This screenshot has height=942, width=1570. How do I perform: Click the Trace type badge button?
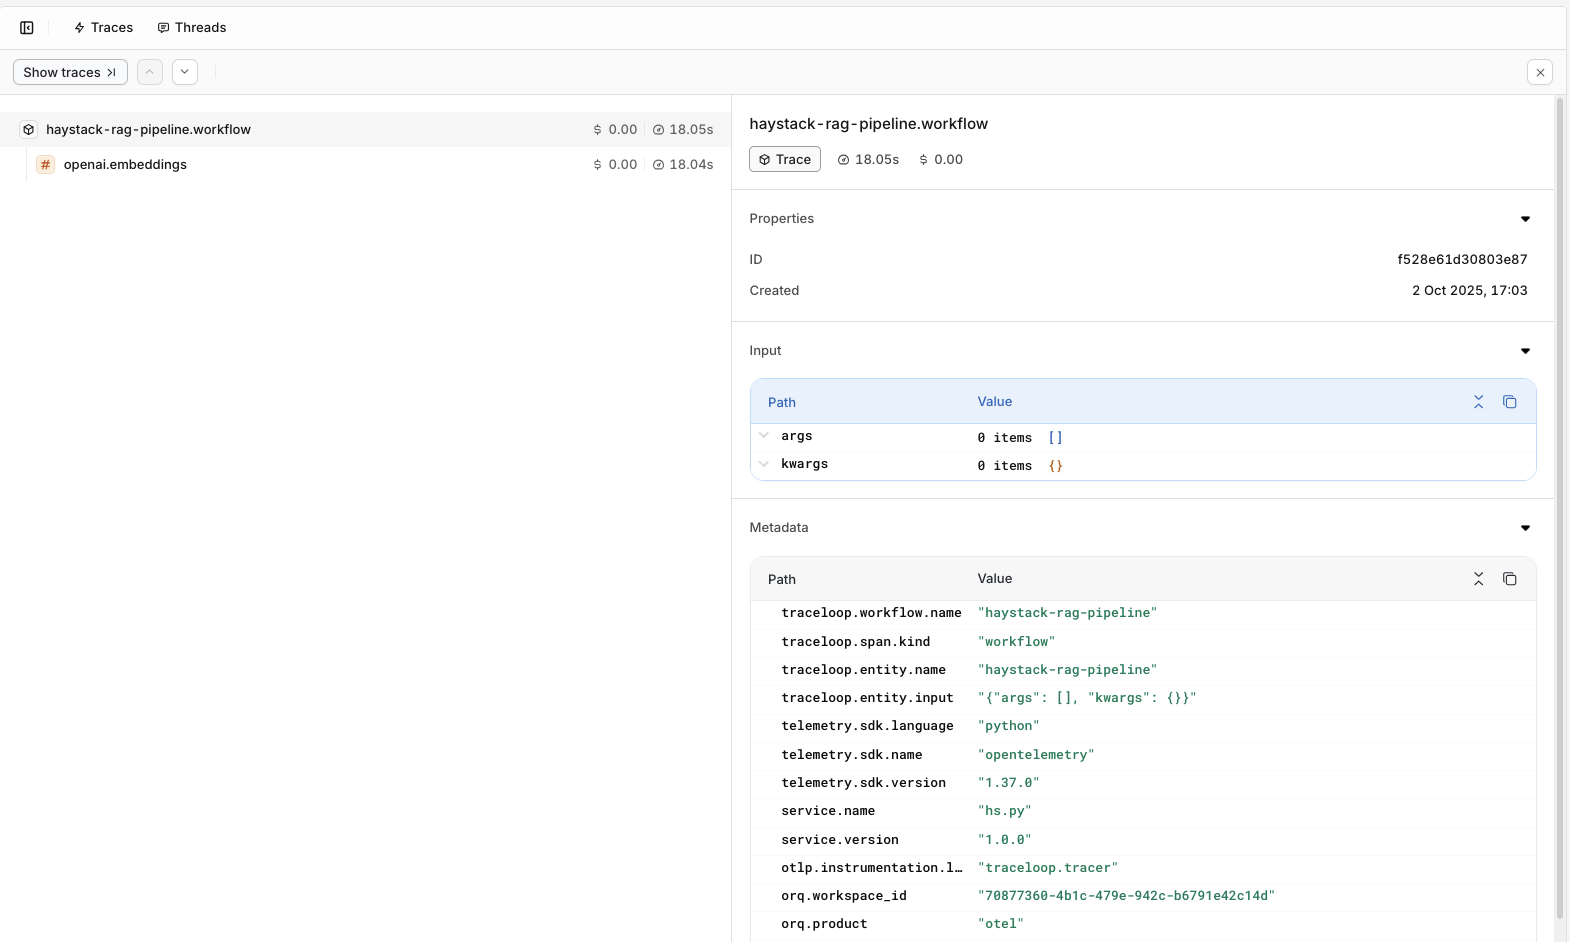(x=785, y=159)
